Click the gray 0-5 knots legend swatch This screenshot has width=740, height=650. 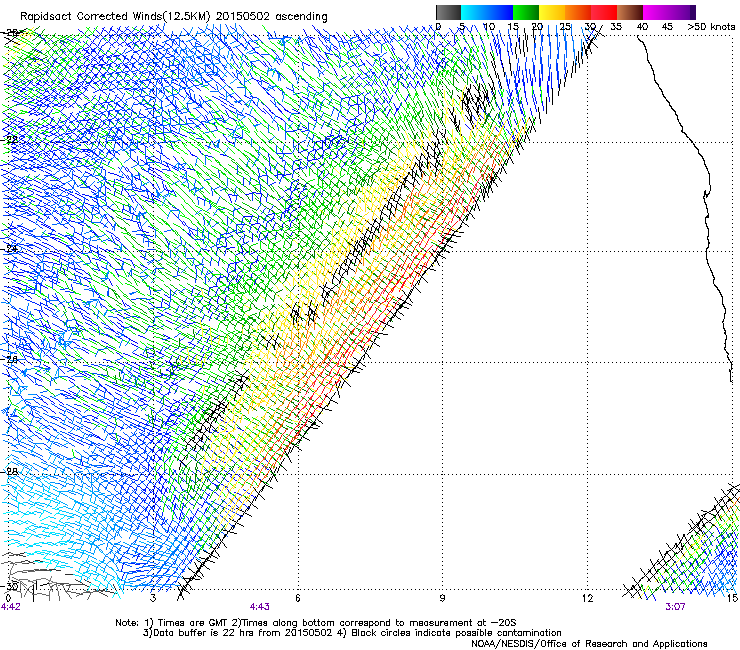click(448, 12)
